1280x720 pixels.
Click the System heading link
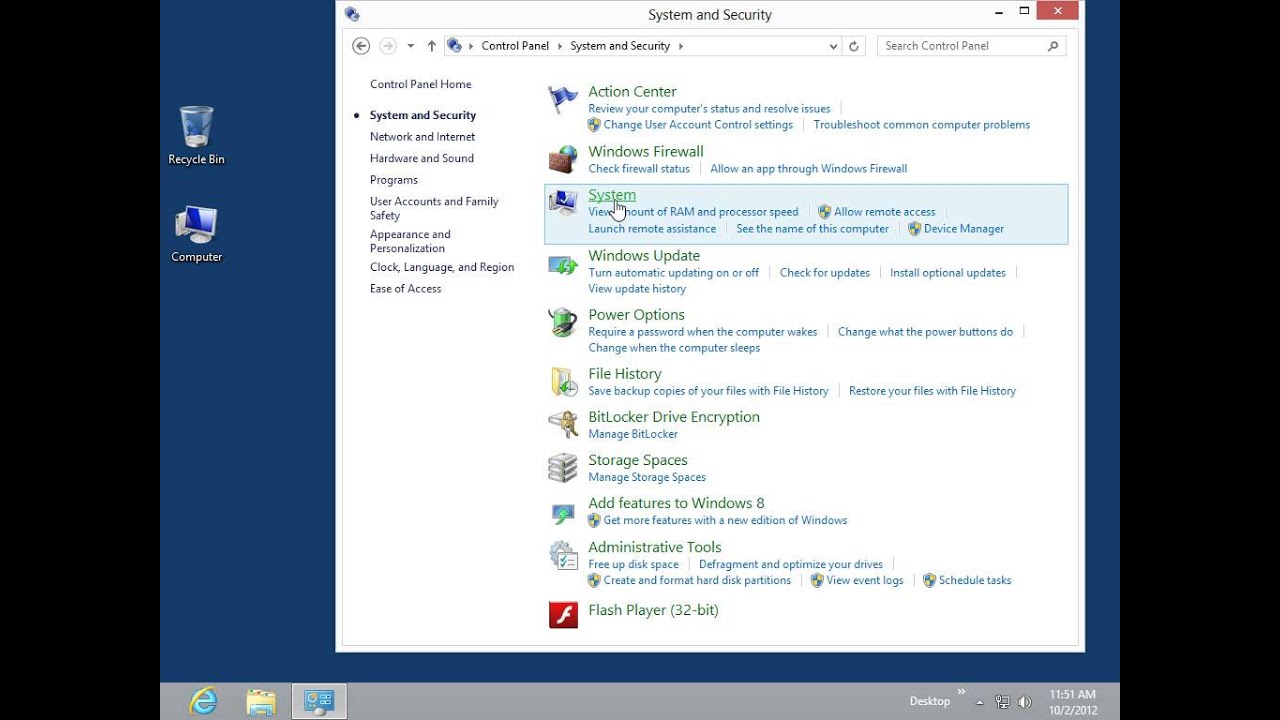(612, 195)
